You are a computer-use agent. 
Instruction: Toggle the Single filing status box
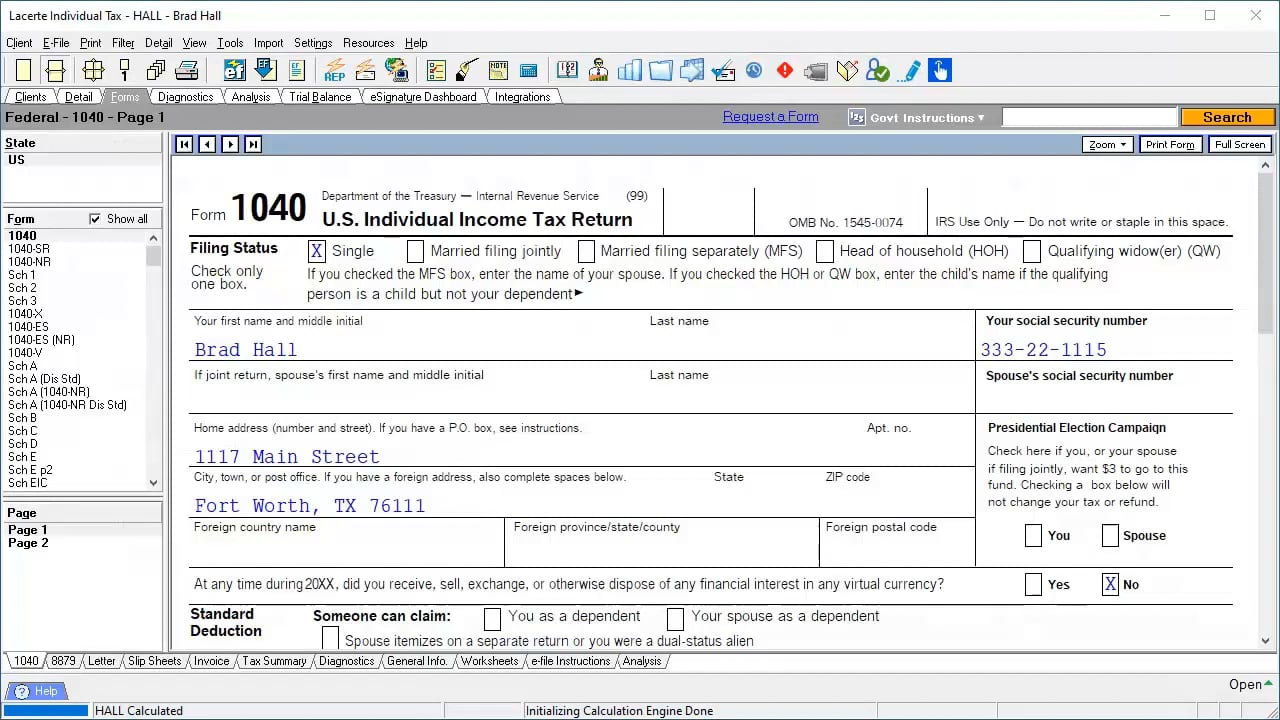click(317, 251)
